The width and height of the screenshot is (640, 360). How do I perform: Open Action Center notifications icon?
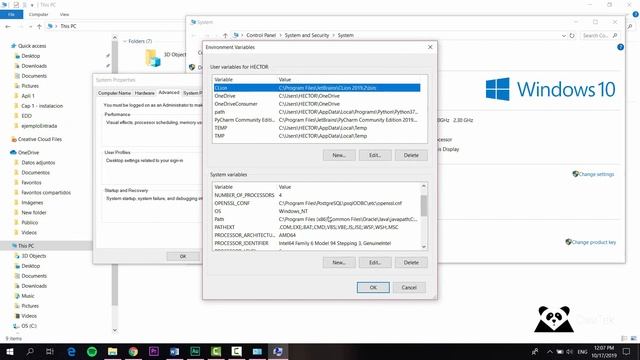click(627, 351)
